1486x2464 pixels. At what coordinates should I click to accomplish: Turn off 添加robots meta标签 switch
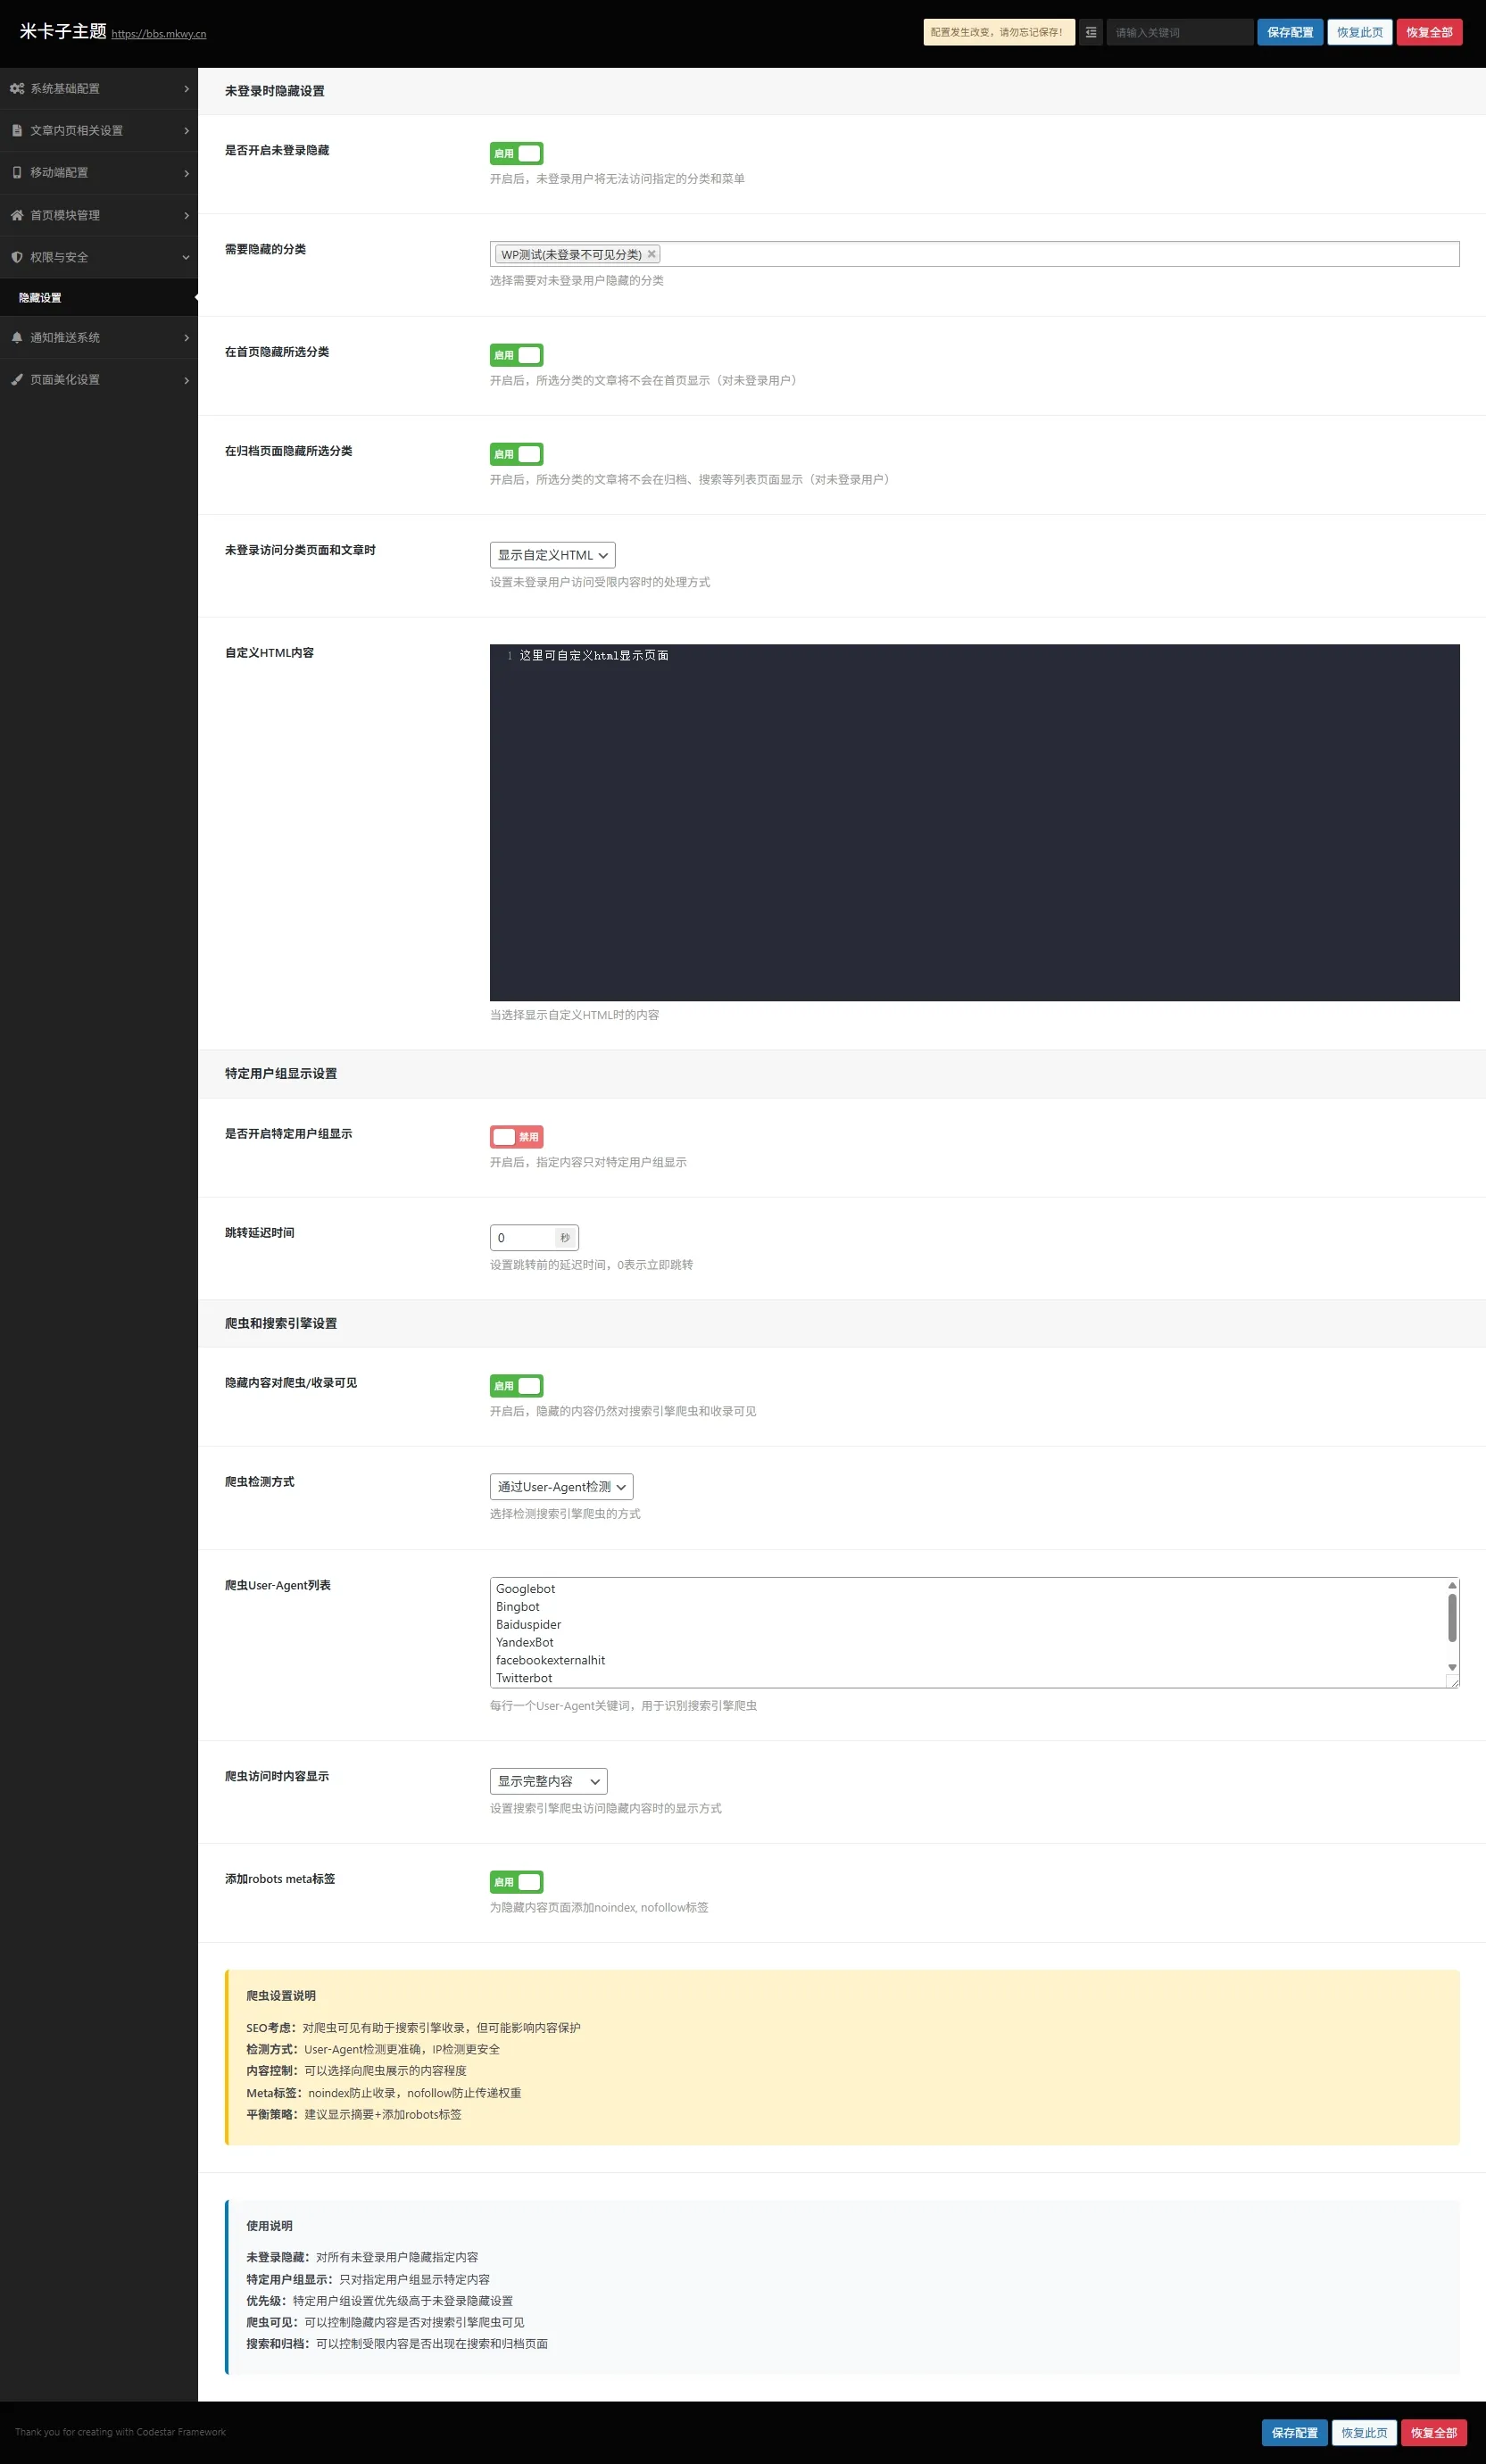tap(516, 1881)
